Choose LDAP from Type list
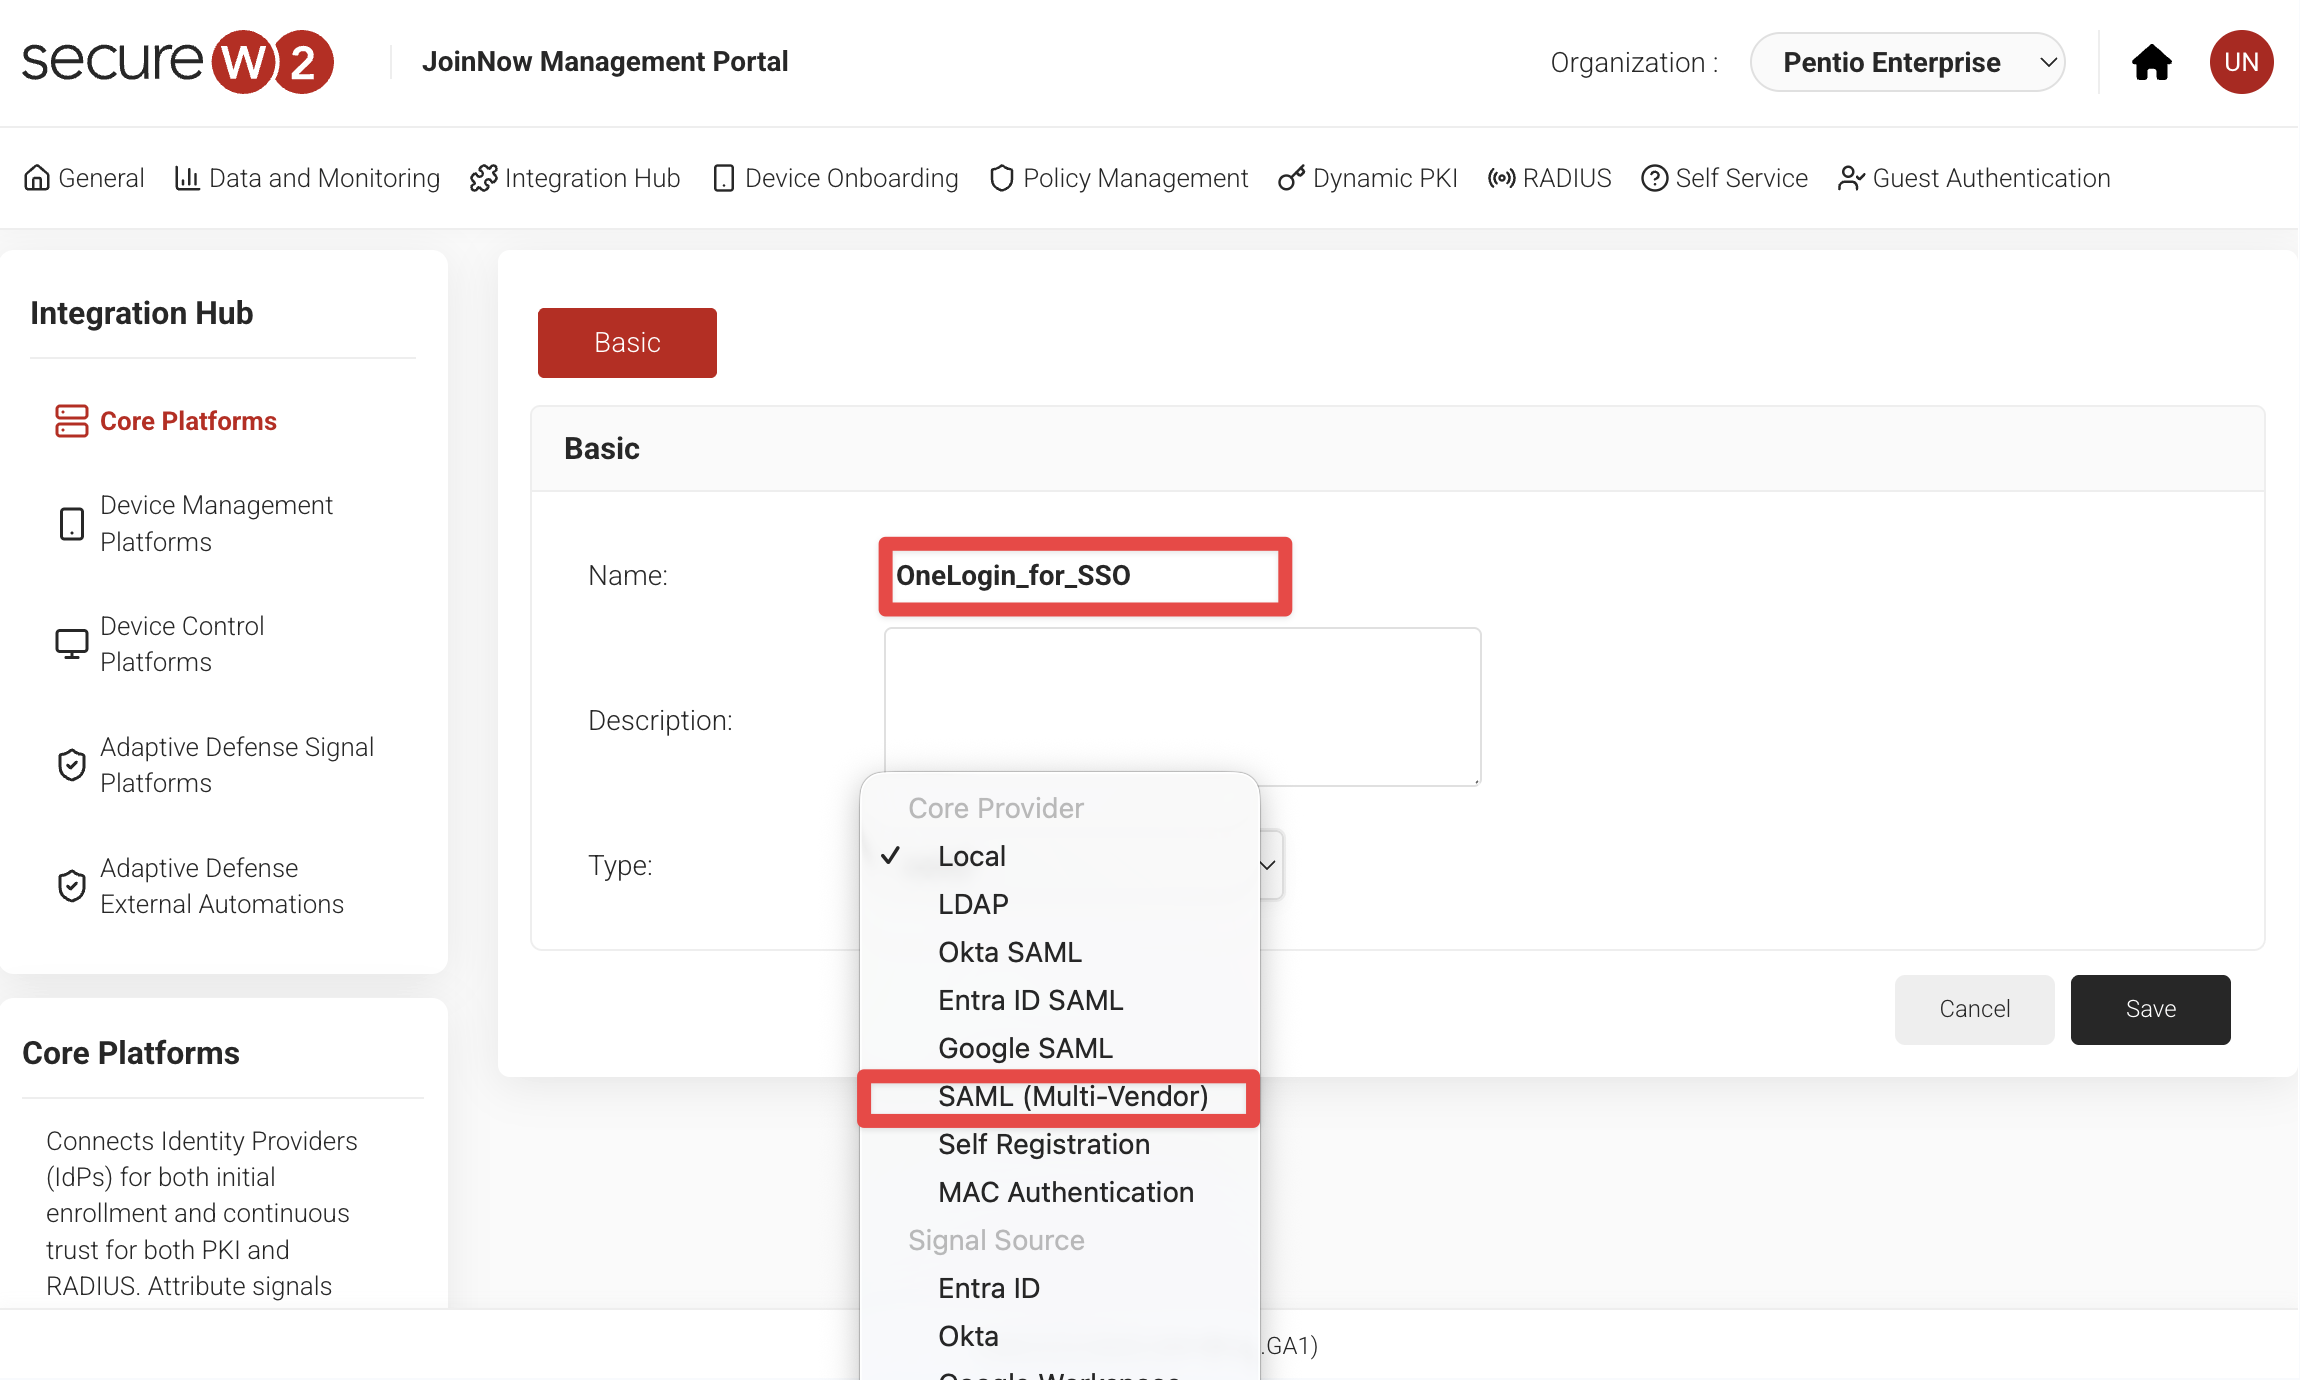 pos(1059,904)
